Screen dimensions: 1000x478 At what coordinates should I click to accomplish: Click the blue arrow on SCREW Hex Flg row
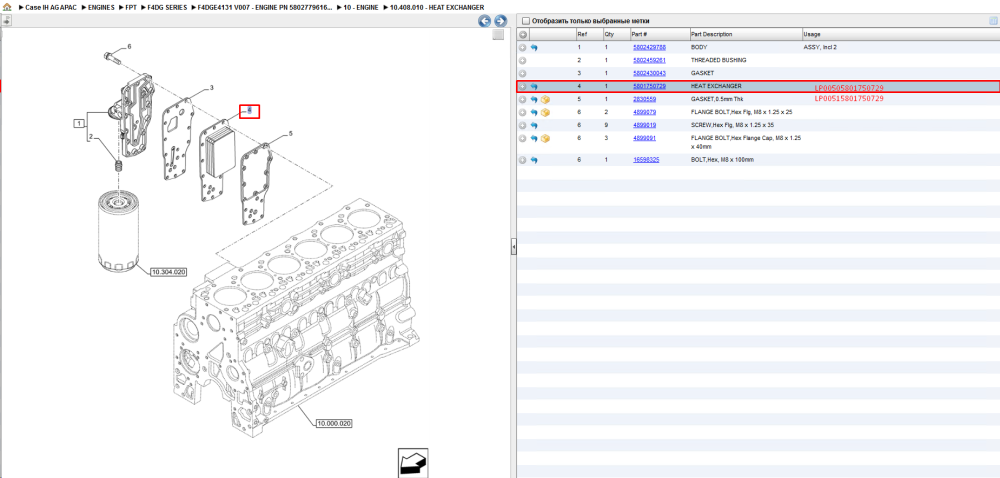[534, 126]
